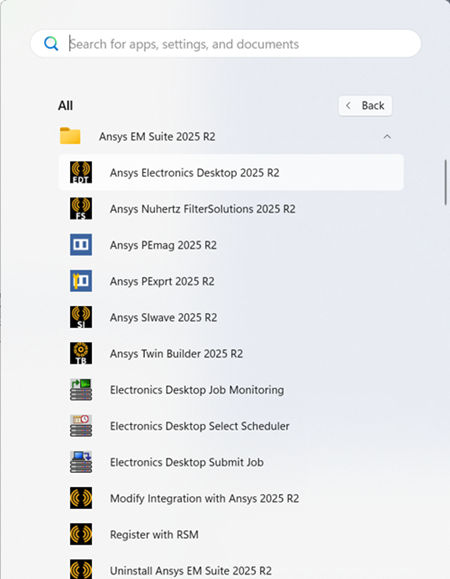This screenshot has height=579, width=450.
Task: Click the Register with RSM icon
Action: pyautogui.click(x=81, y=534)
